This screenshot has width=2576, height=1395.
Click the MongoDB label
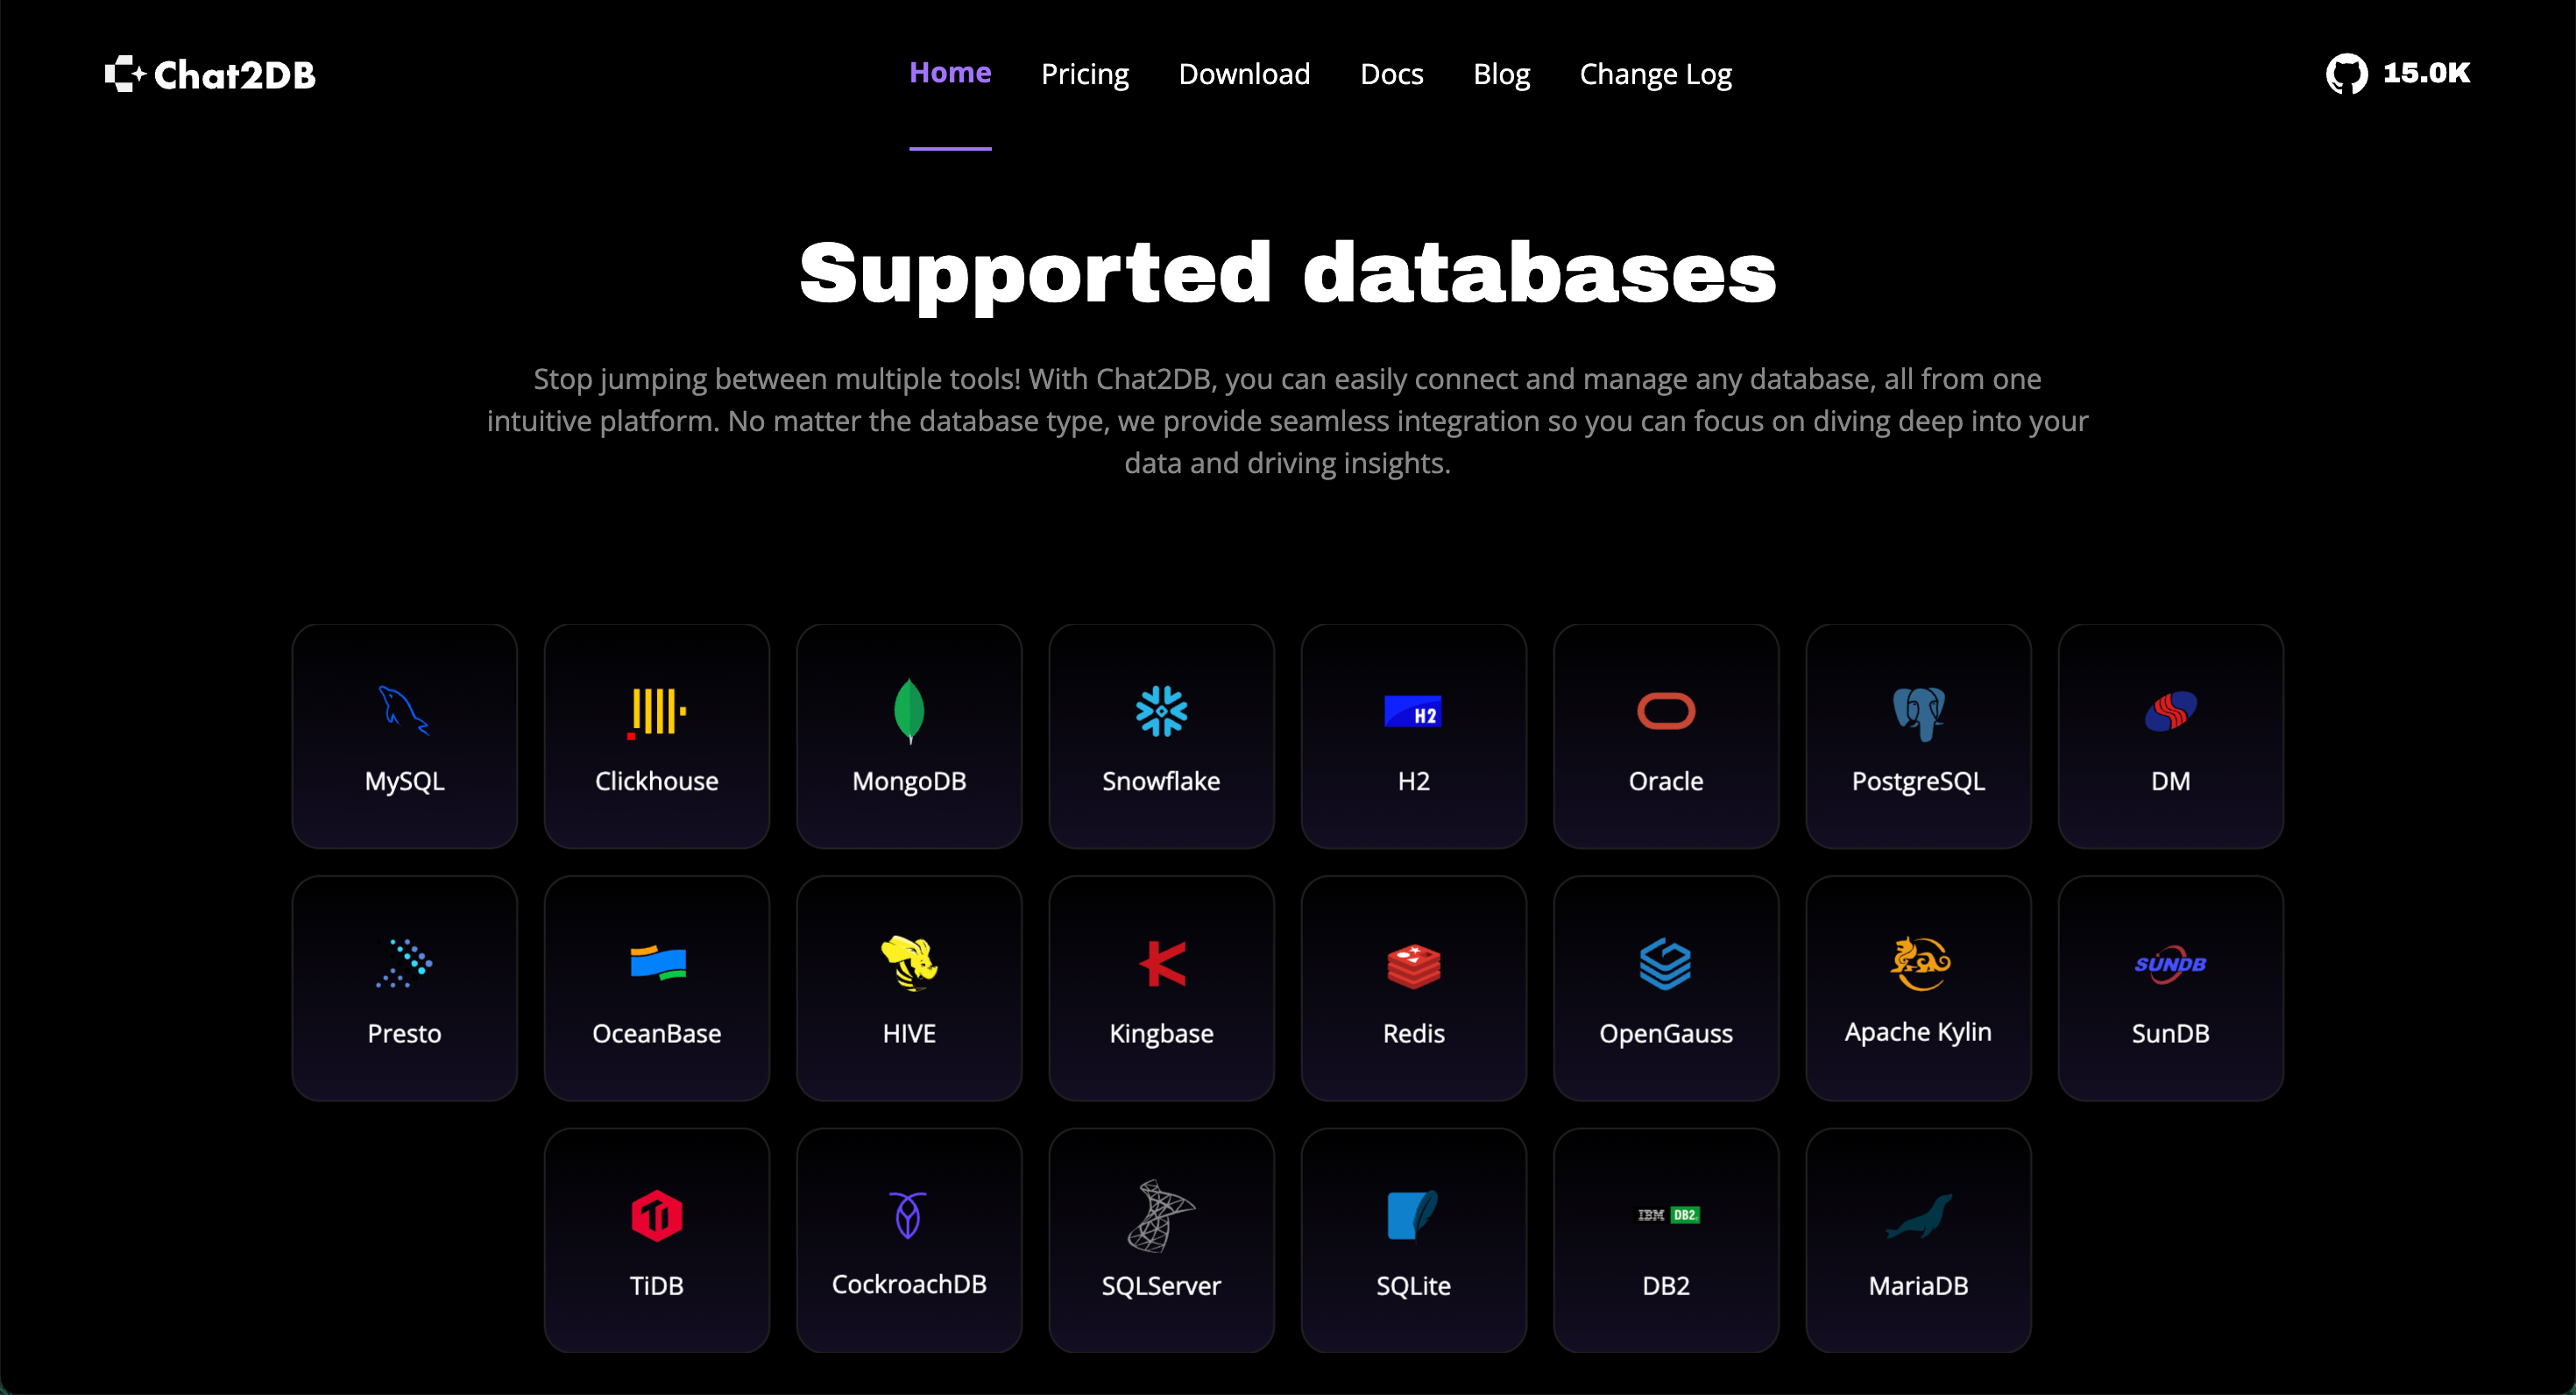coord(909,781)
